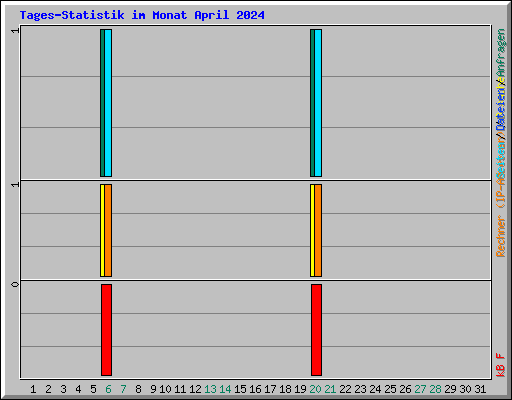Viewport: 512px width, 400px height.
Task: Click the blue 'Dateien' legend label
Action: click(x=501, y=110)
